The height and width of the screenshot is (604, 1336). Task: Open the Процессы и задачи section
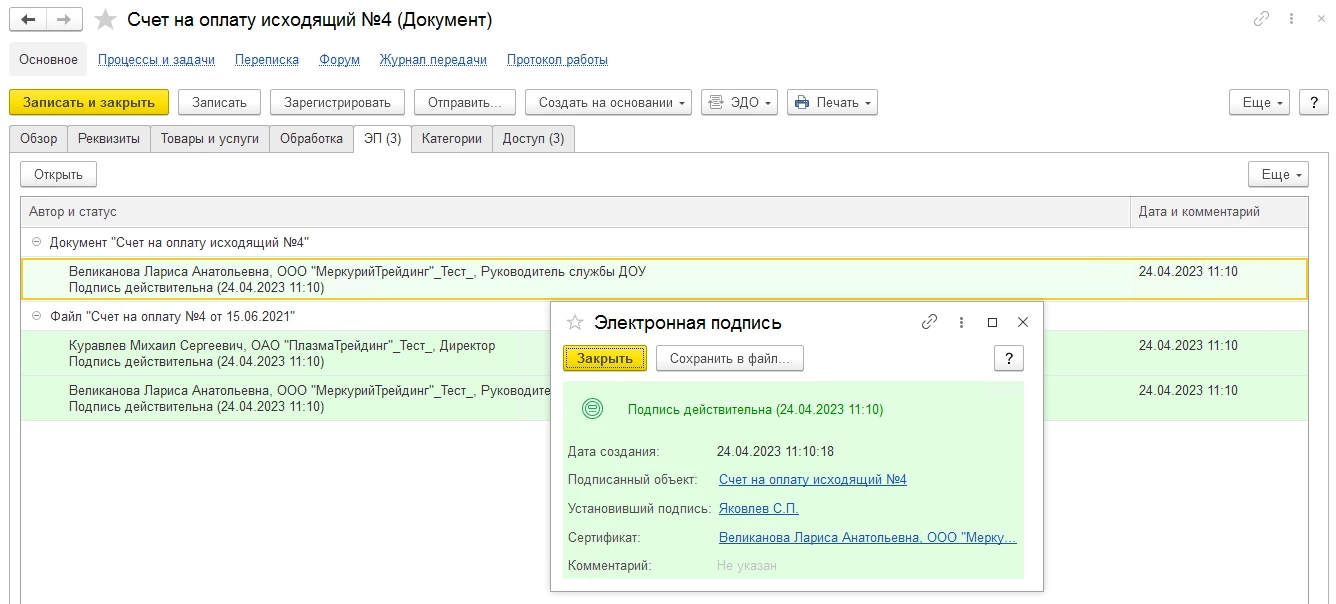point(156,60)
